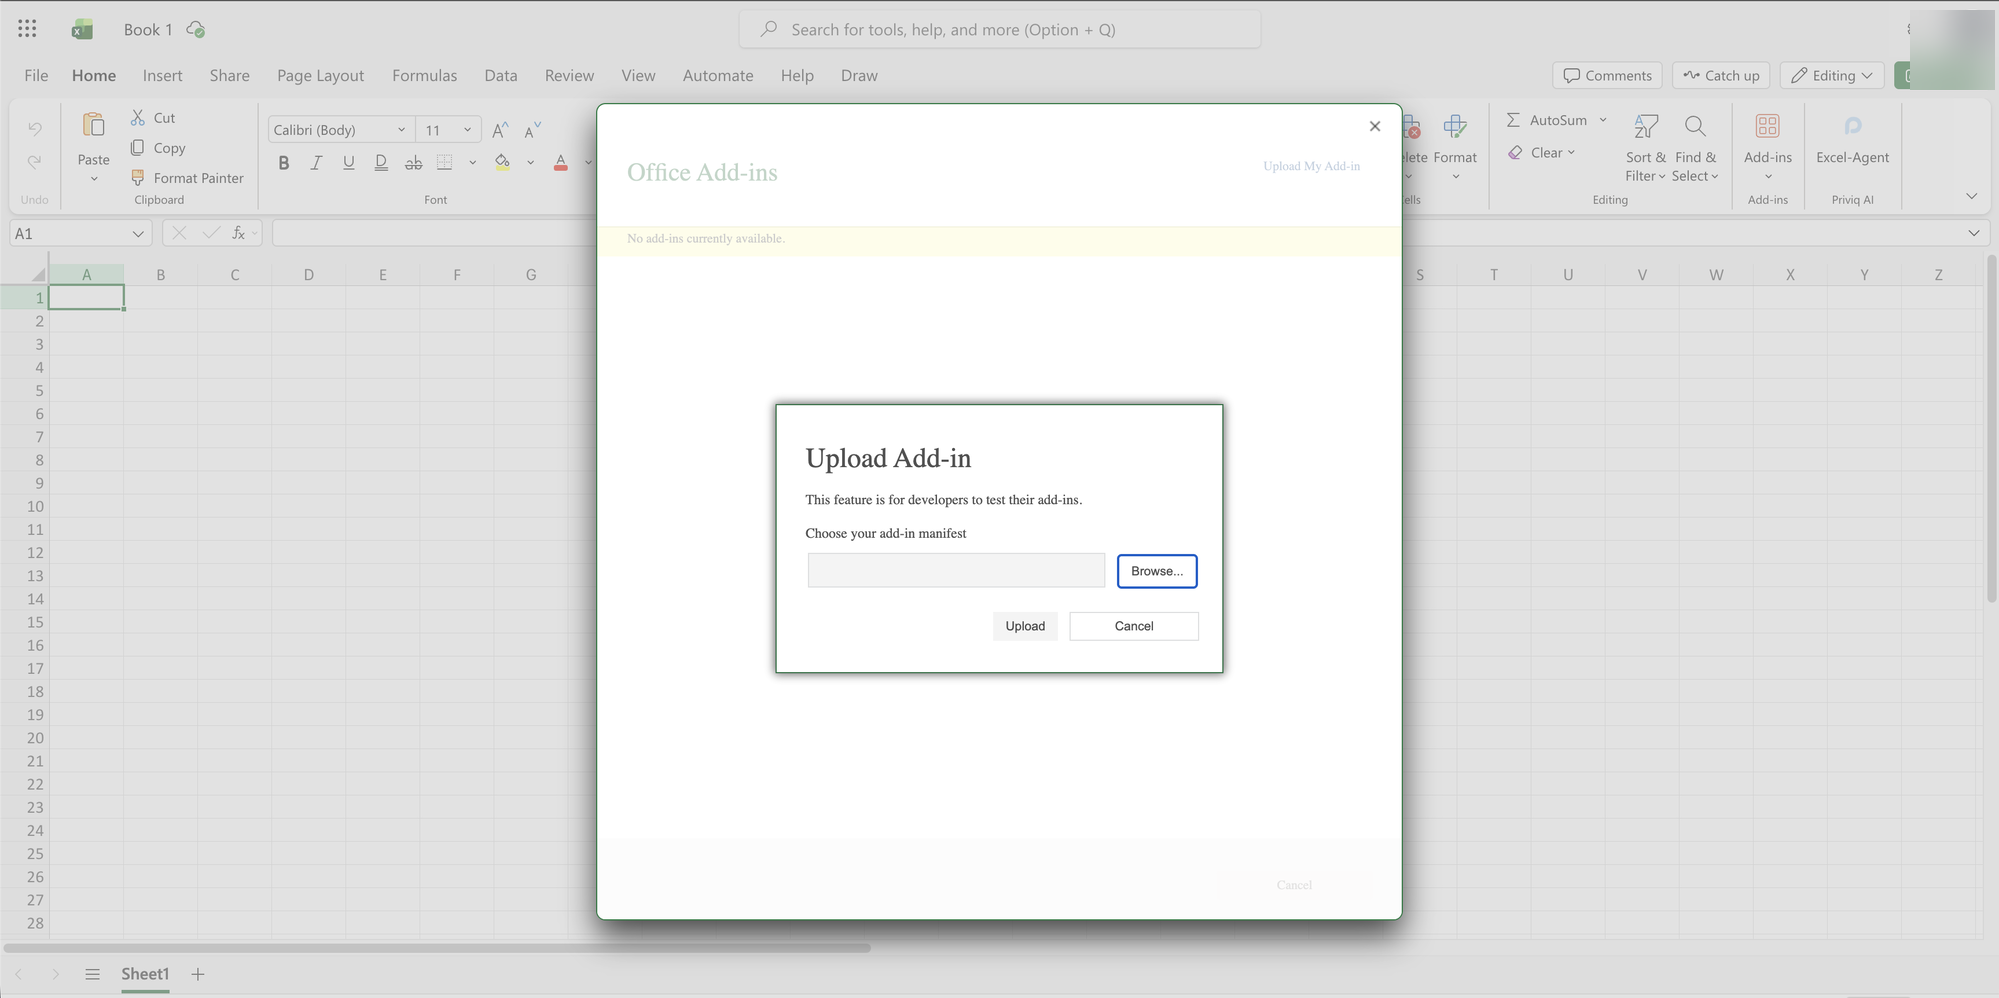Screen dimensions: 1999x998
Task: Toggle italic formatting
Action: (315, 162)
